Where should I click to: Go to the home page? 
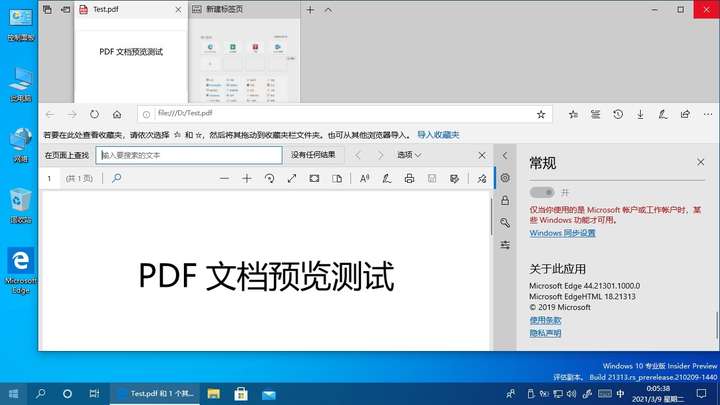pyautogui.click(x=117, y=114)
